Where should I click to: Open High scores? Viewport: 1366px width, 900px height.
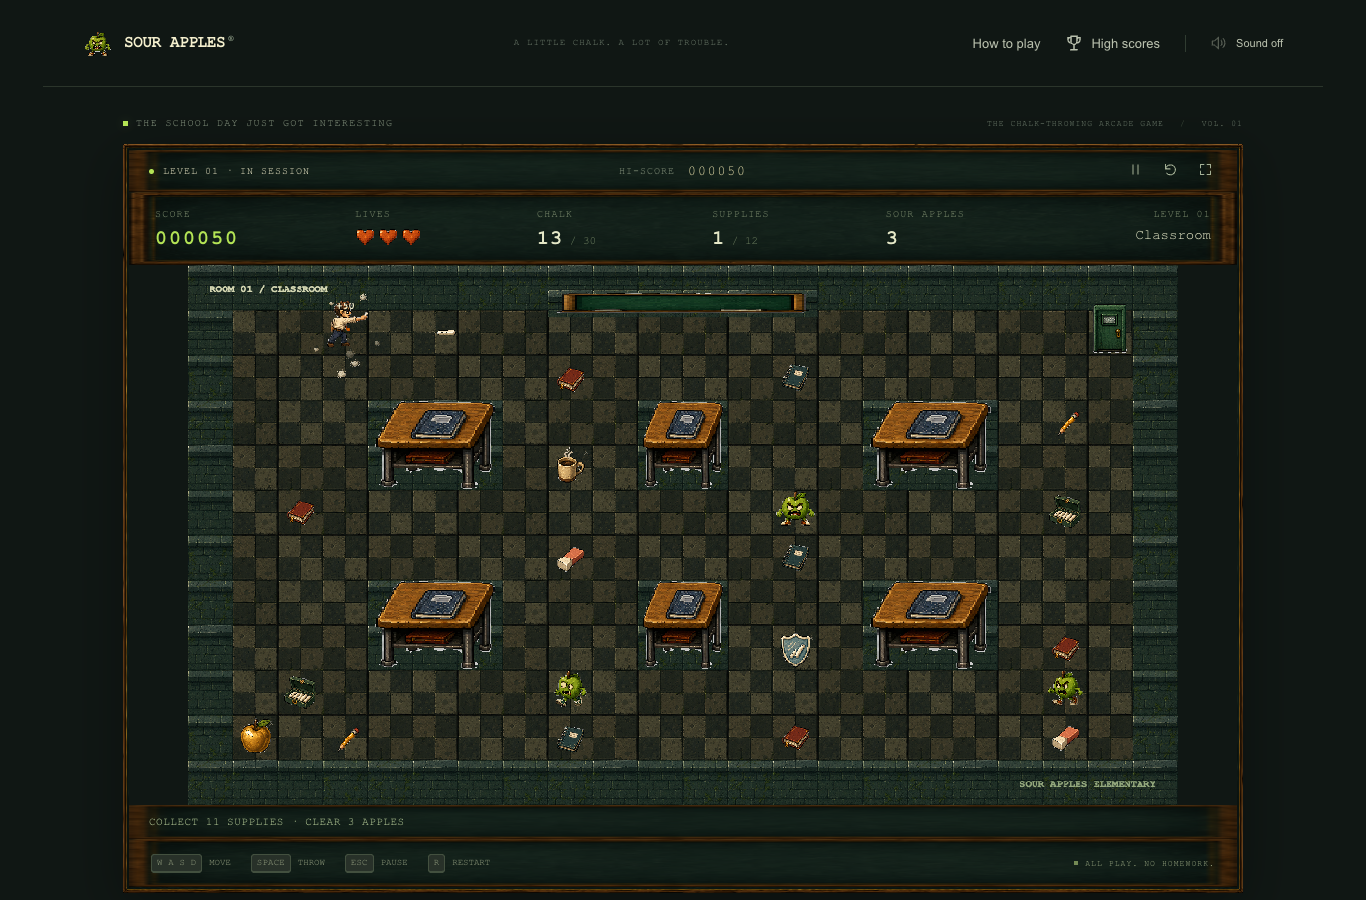click(x=1113, y=44)
